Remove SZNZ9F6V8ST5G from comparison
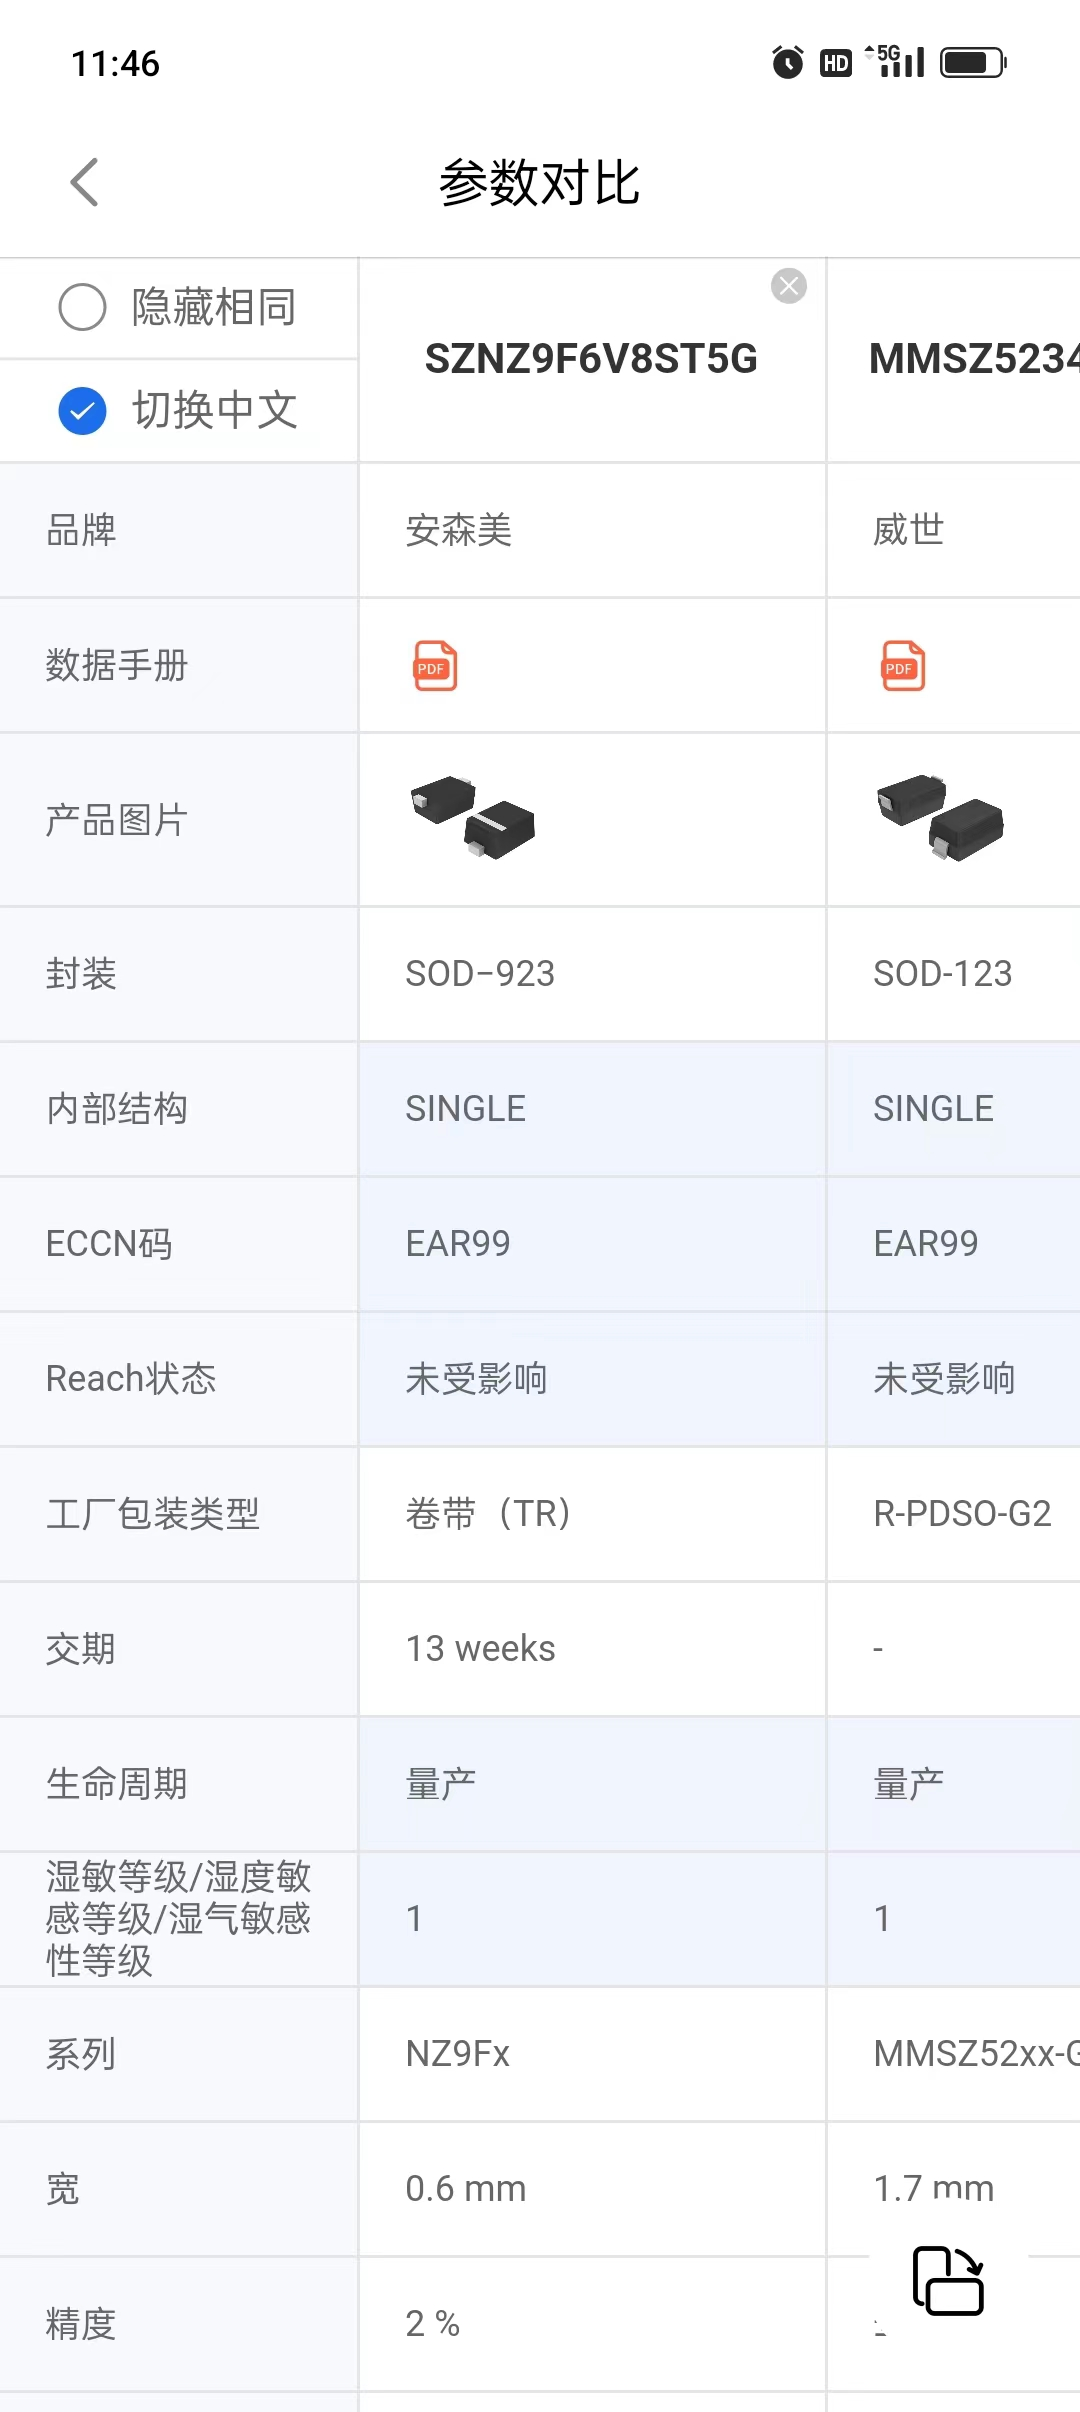This screenshot has width=1080, height=2412. click(x=789, y=287)
